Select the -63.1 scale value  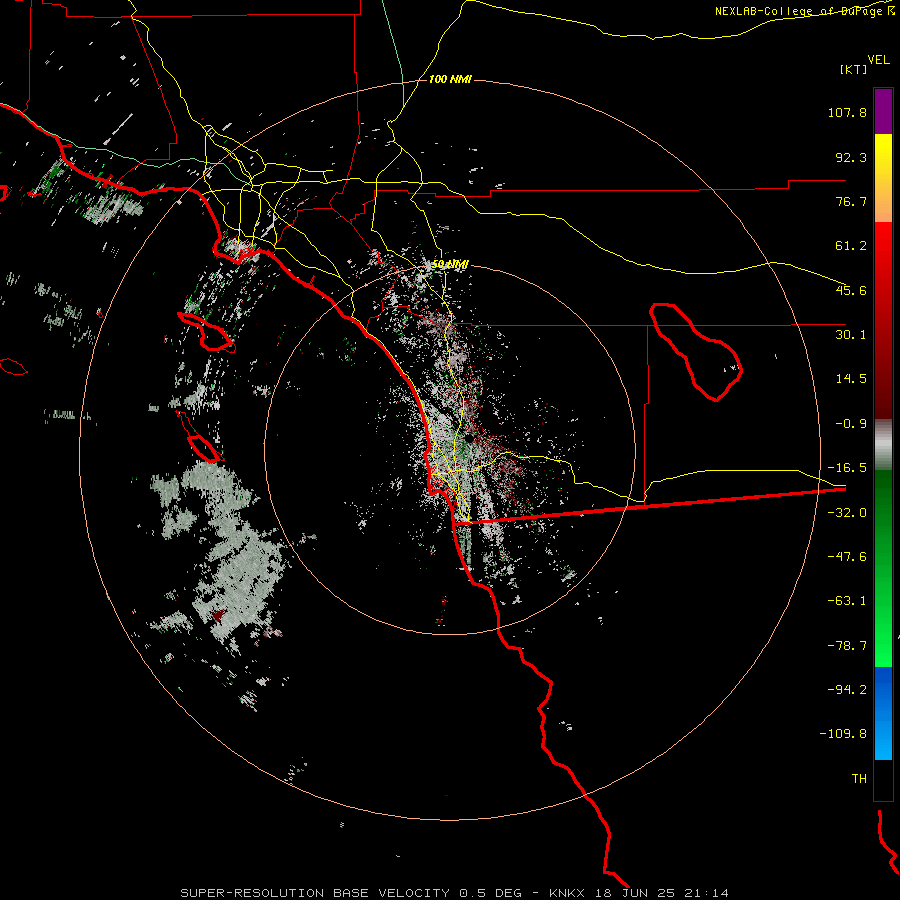point(847,601)
